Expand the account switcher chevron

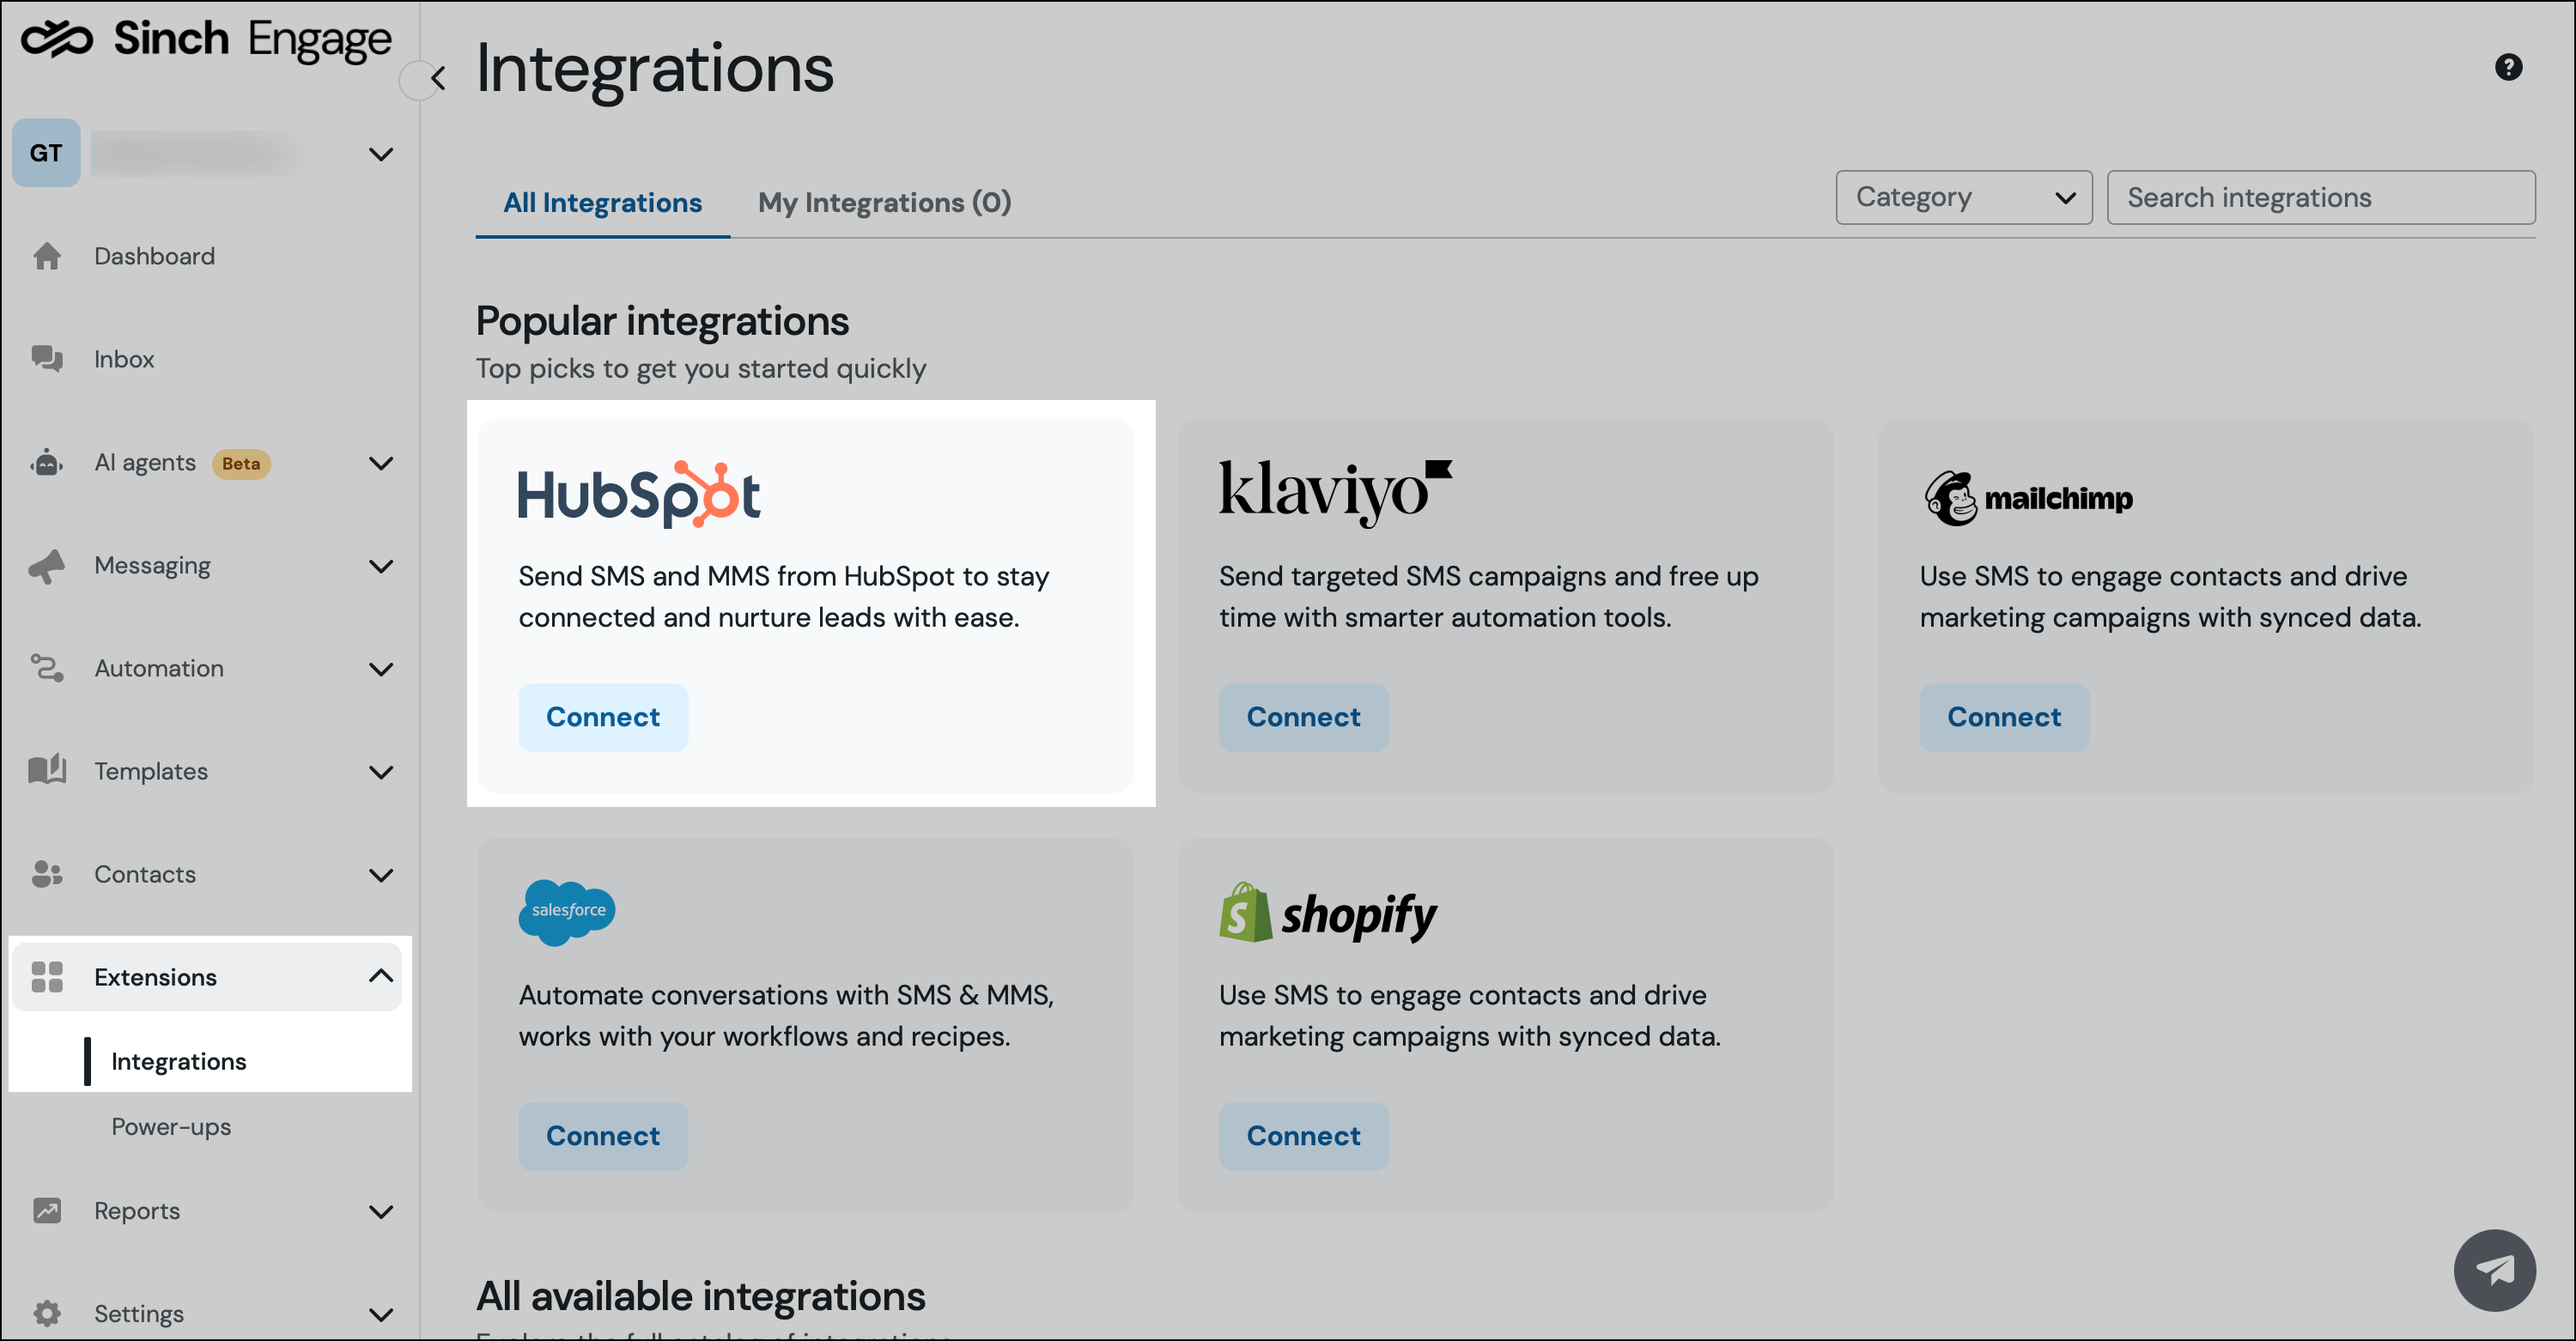pyautogui.click(x=381, y=154)
